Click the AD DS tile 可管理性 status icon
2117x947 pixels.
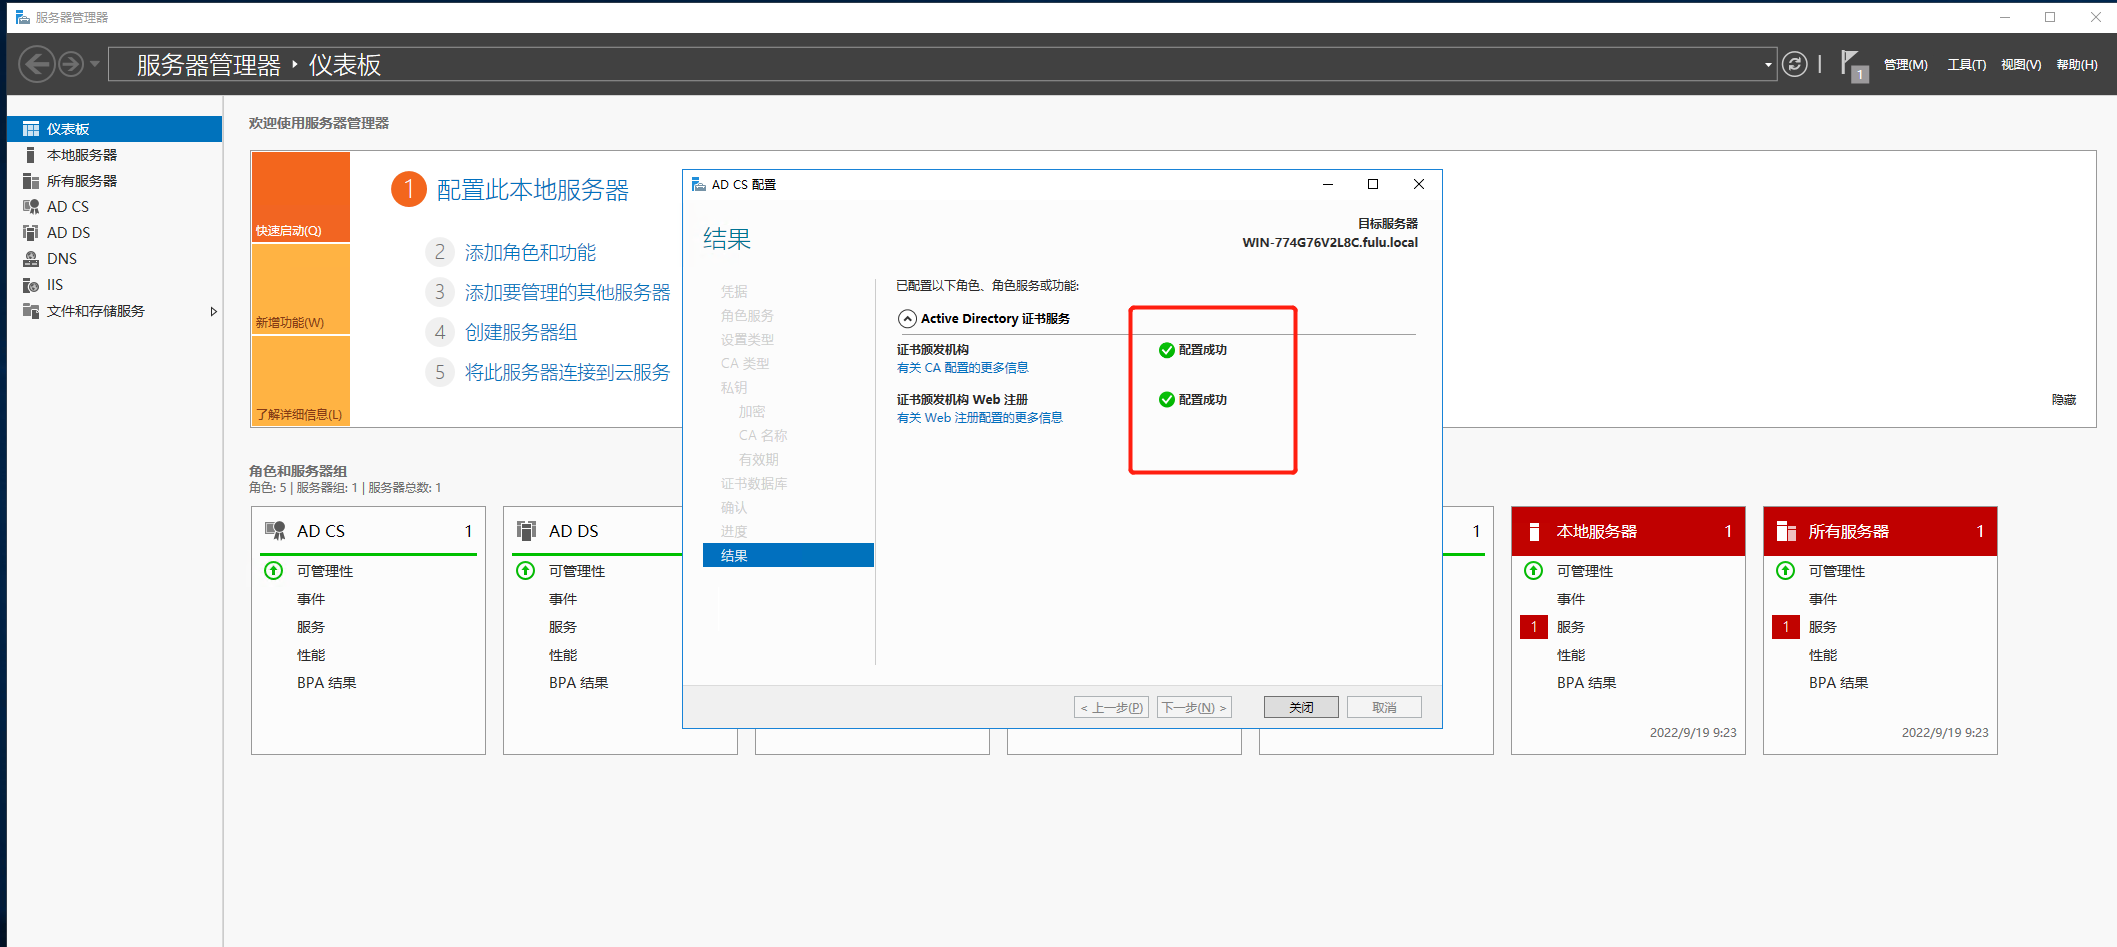click(x=525, y=571)
